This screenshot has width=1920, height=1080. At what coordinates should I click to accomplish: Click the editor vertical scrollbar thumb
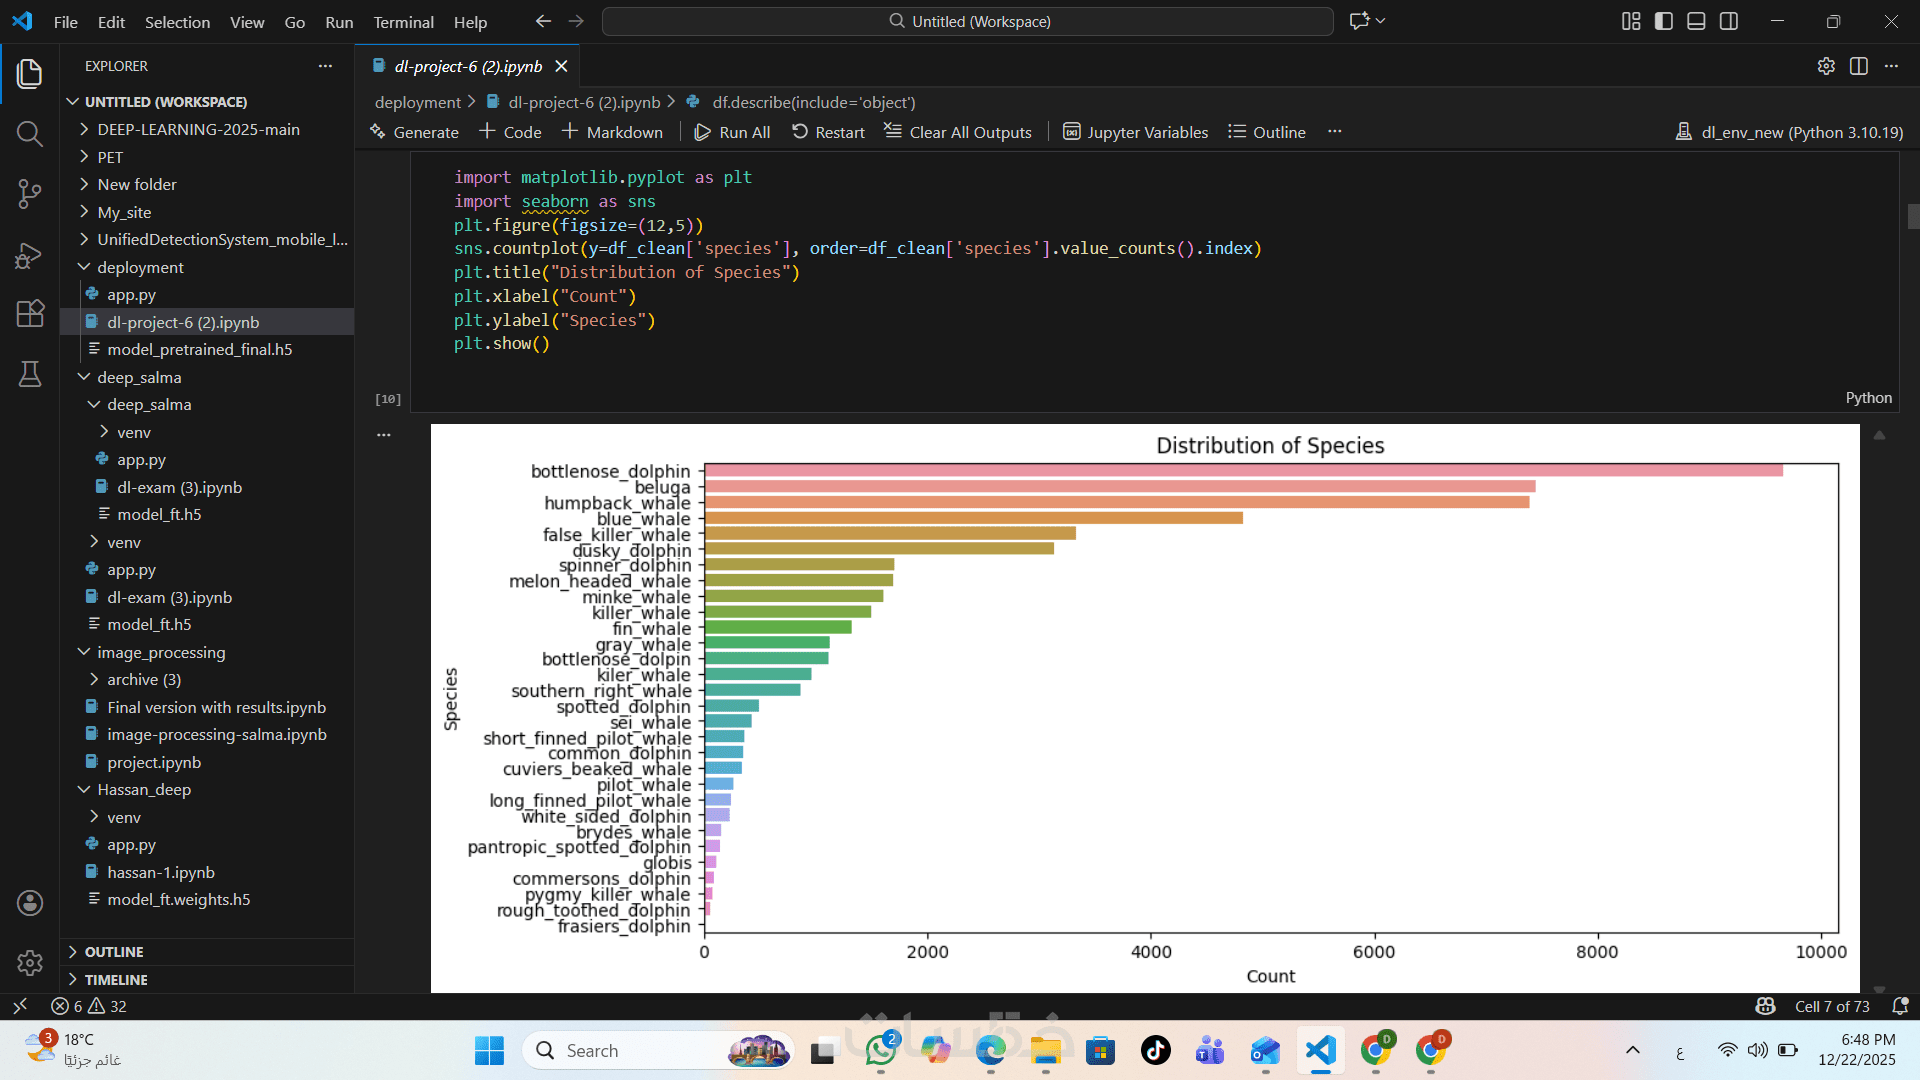click(x=1913, y=216)
